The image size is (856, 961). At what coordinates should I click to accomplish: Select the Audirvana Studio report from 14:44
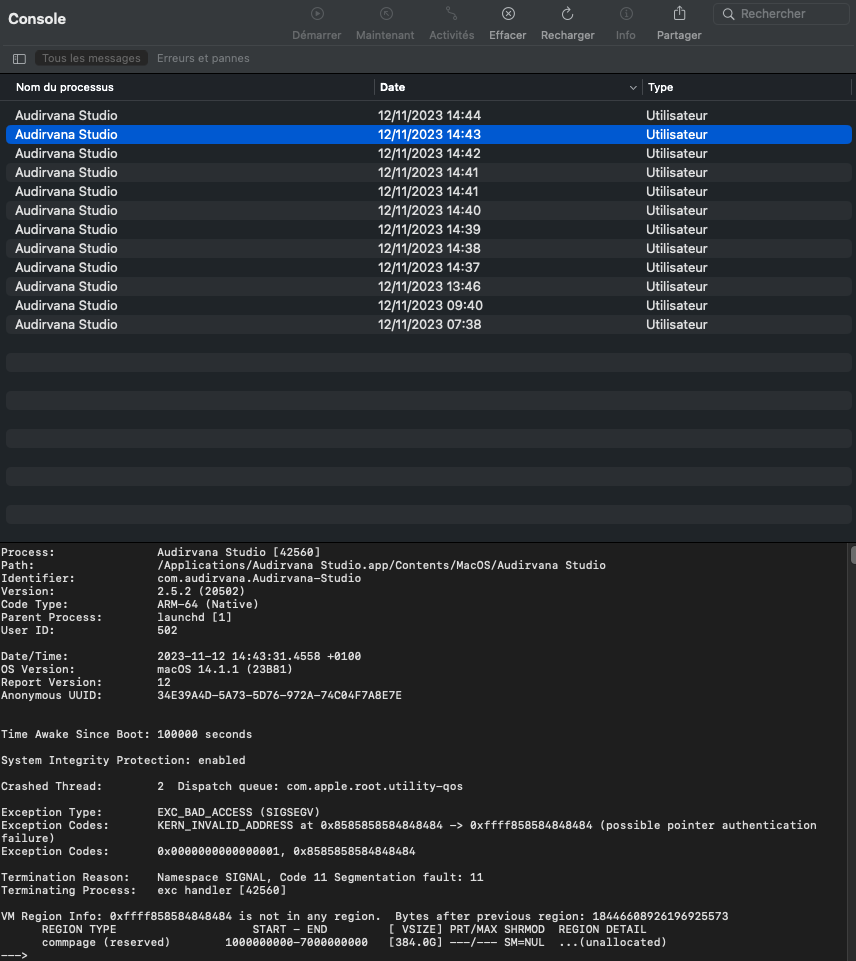coord(429,115)
